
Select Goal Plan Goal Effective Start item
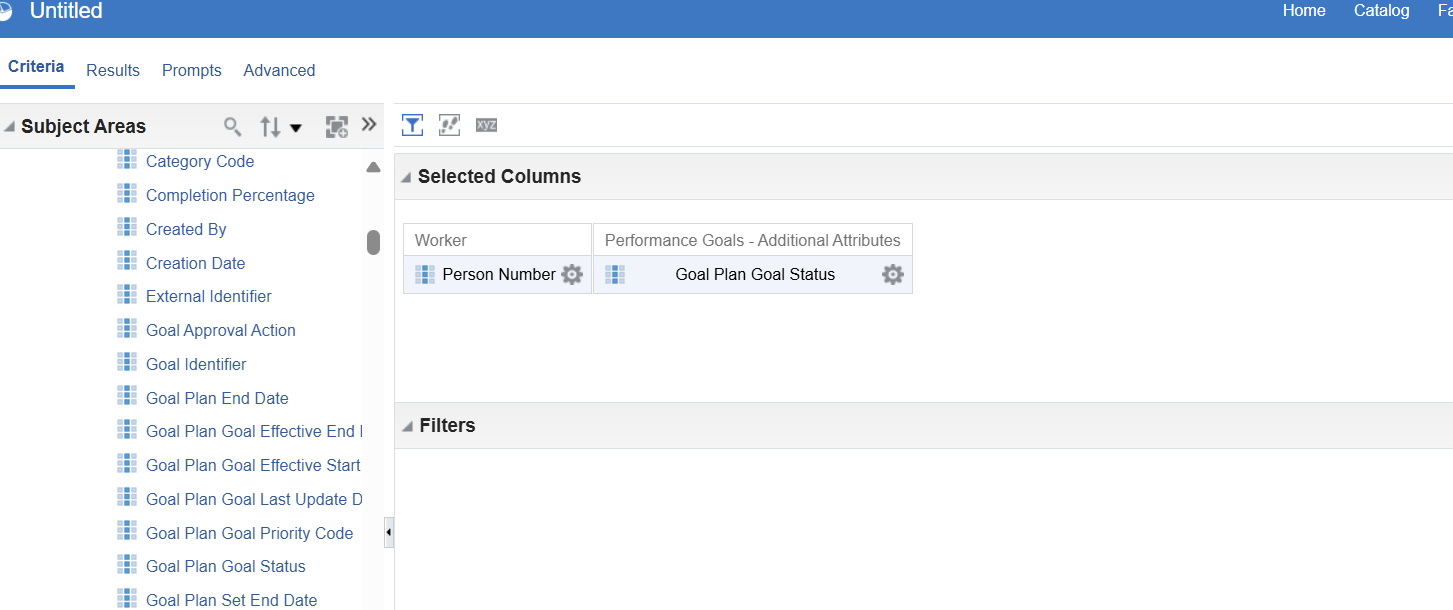point(254,465)
